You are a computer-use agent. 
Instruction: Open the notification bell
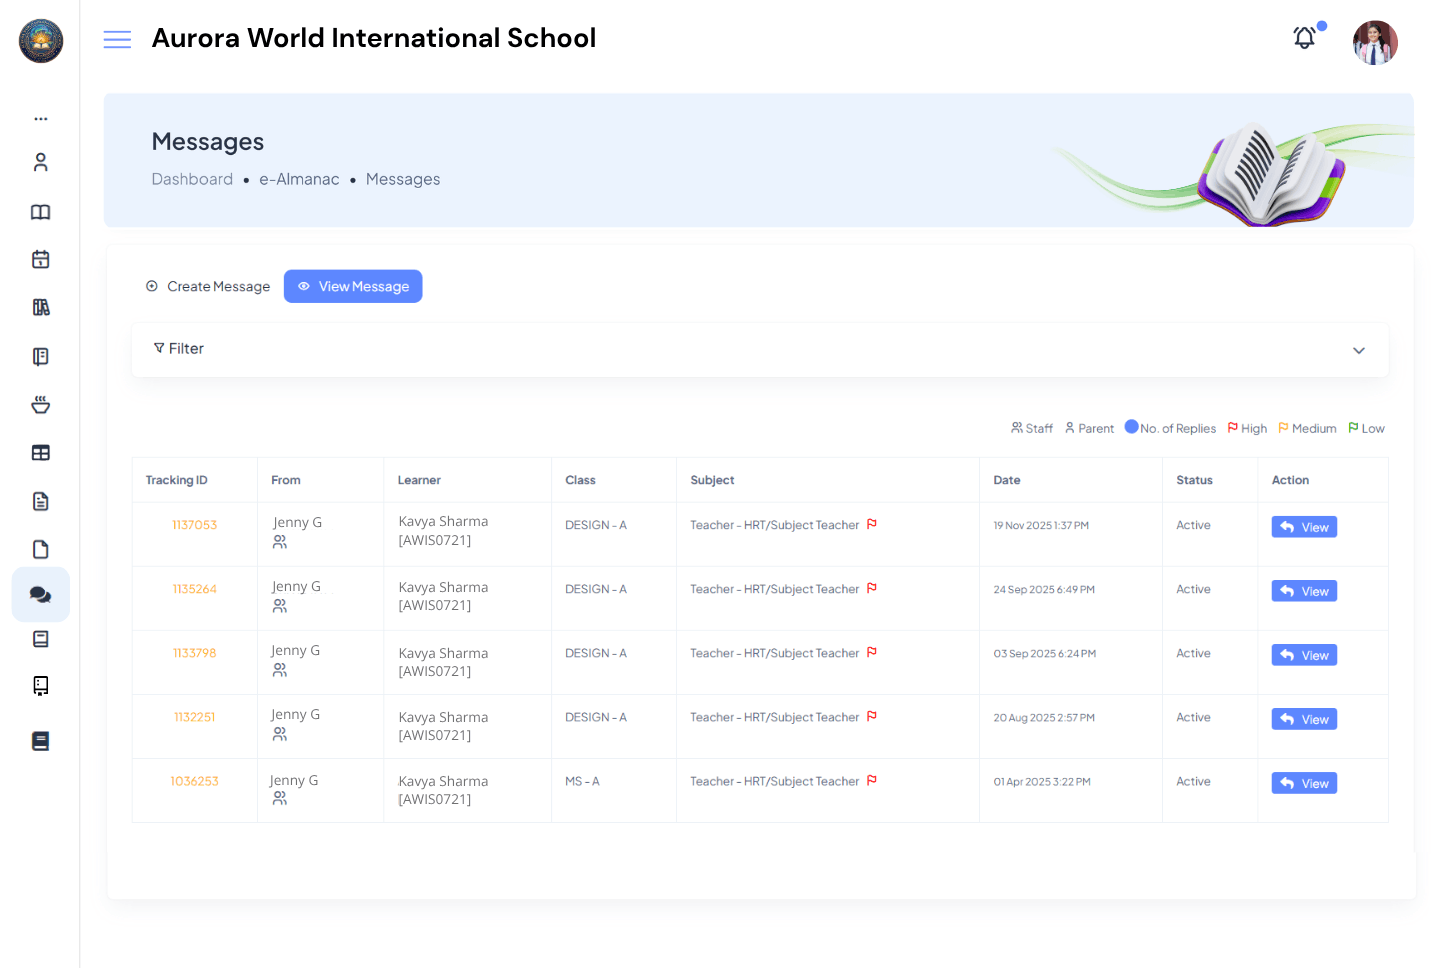1304,37
